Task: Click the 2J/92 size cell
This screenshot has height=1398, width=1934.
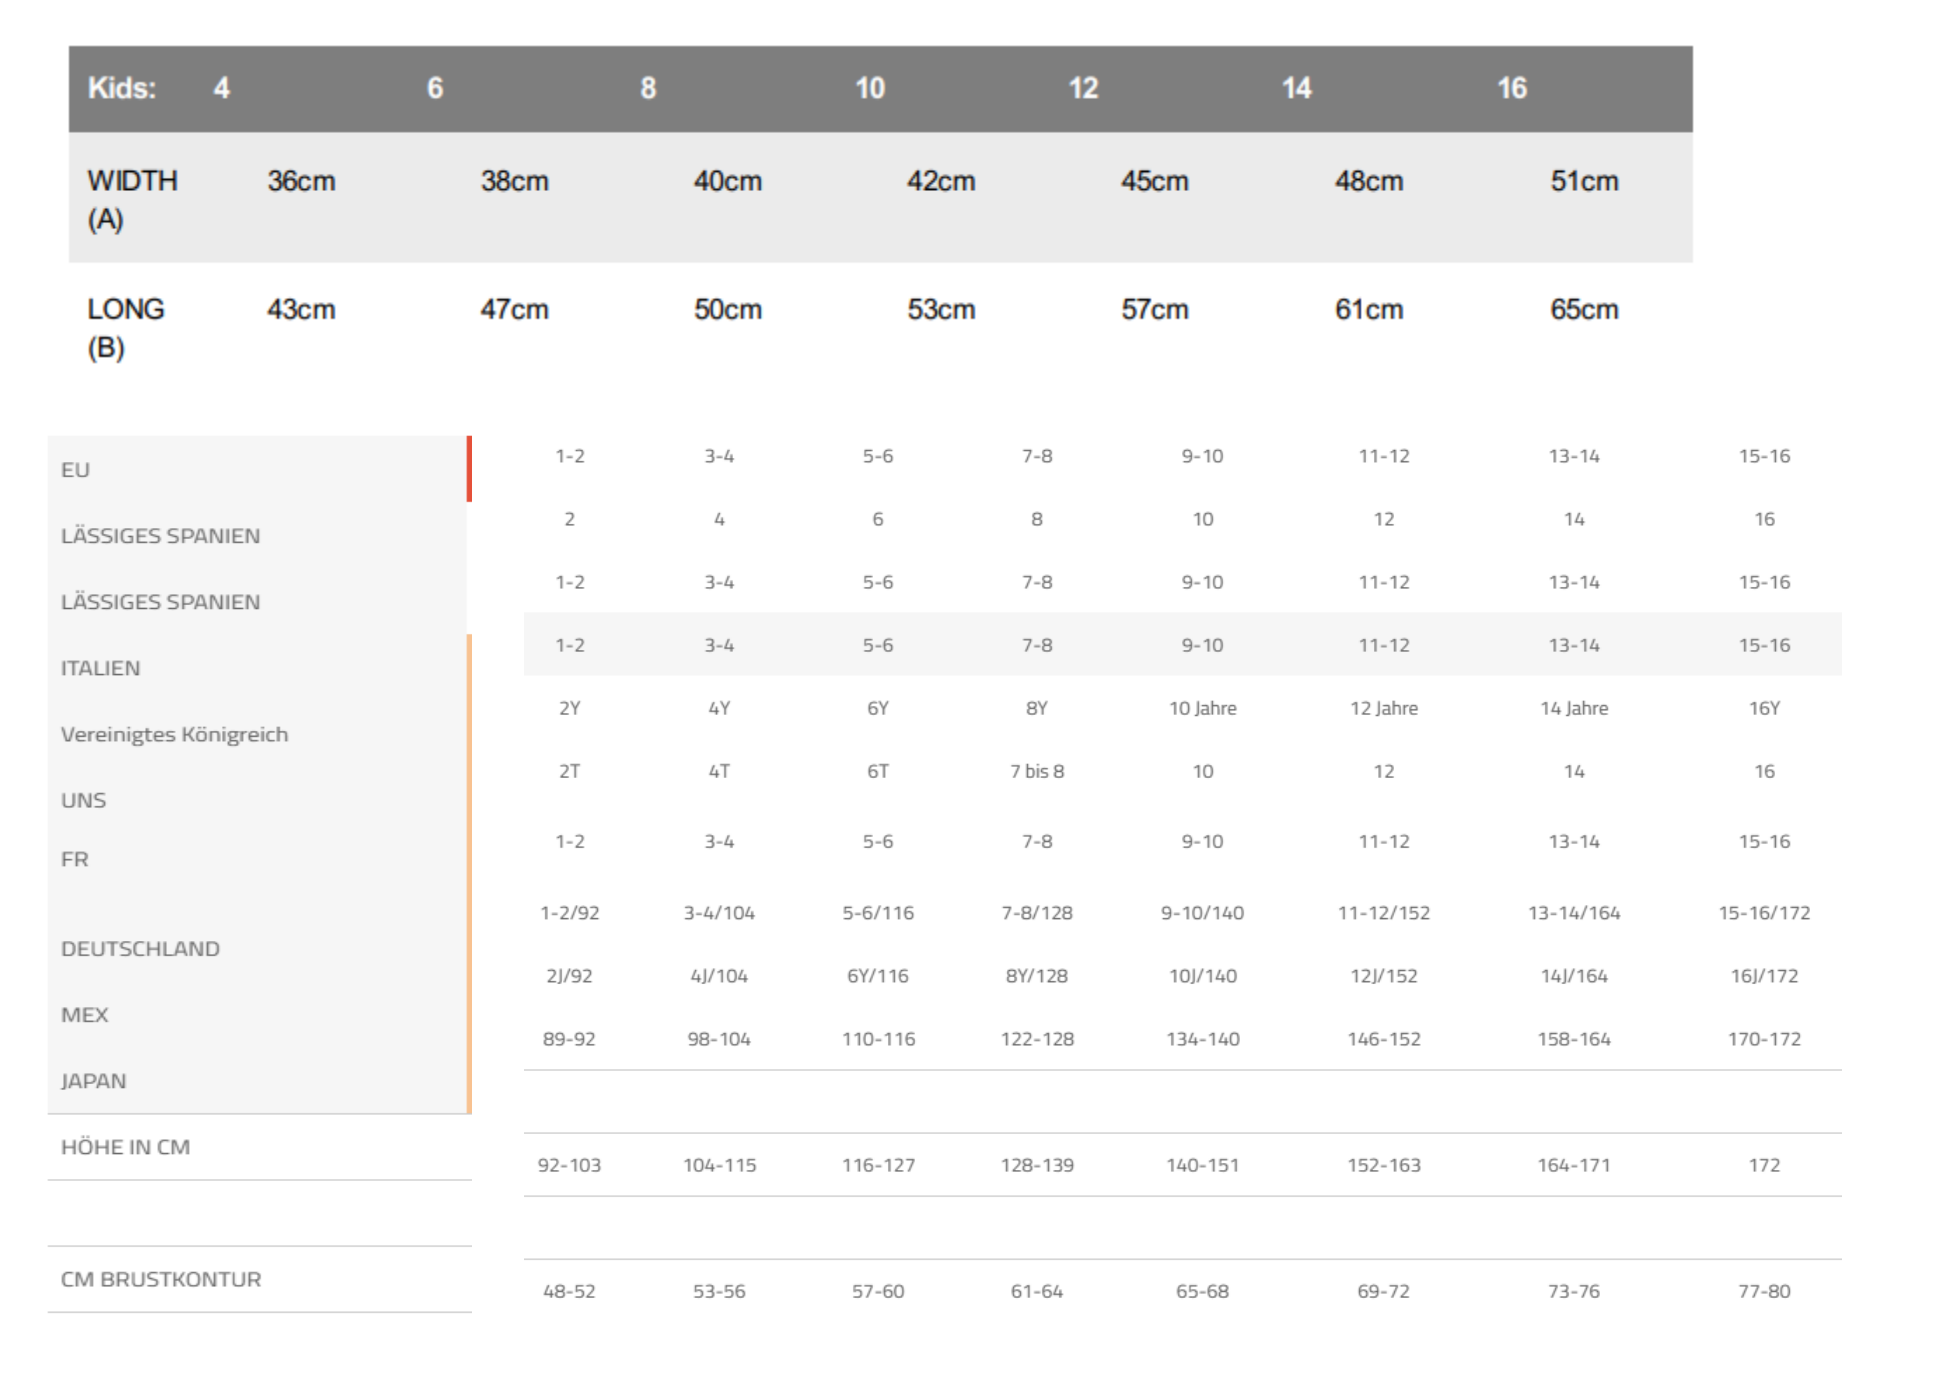Action: click(569, 976)
